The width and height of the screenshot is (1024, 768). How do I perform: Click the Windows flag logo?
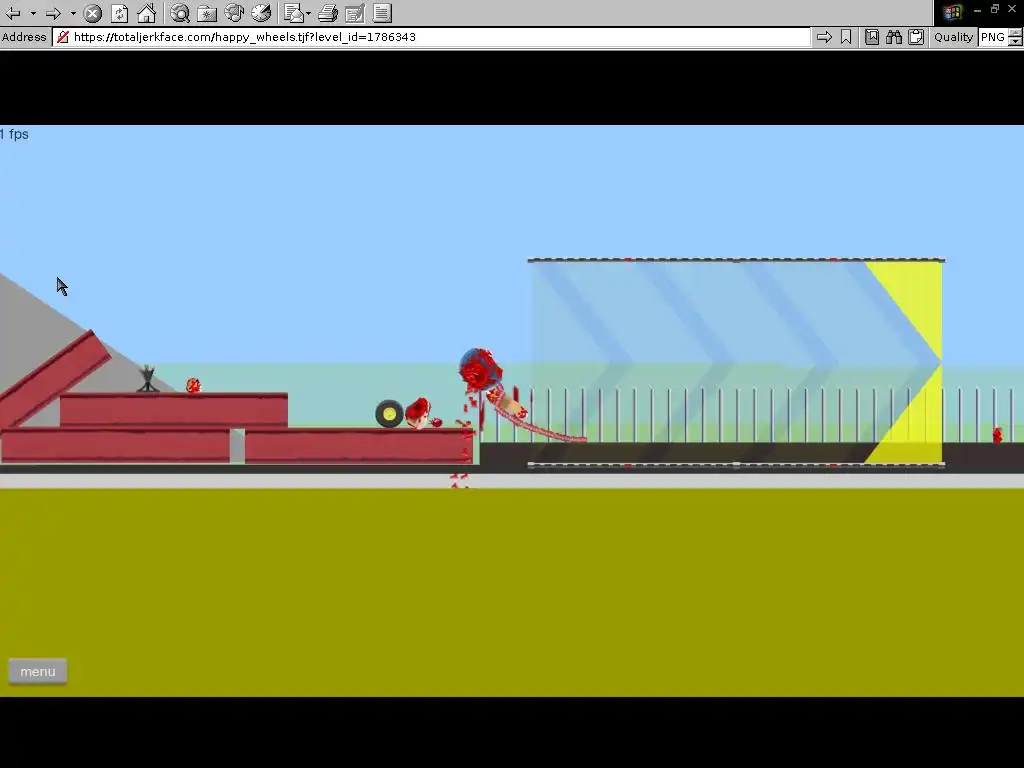tap(952, 12)
